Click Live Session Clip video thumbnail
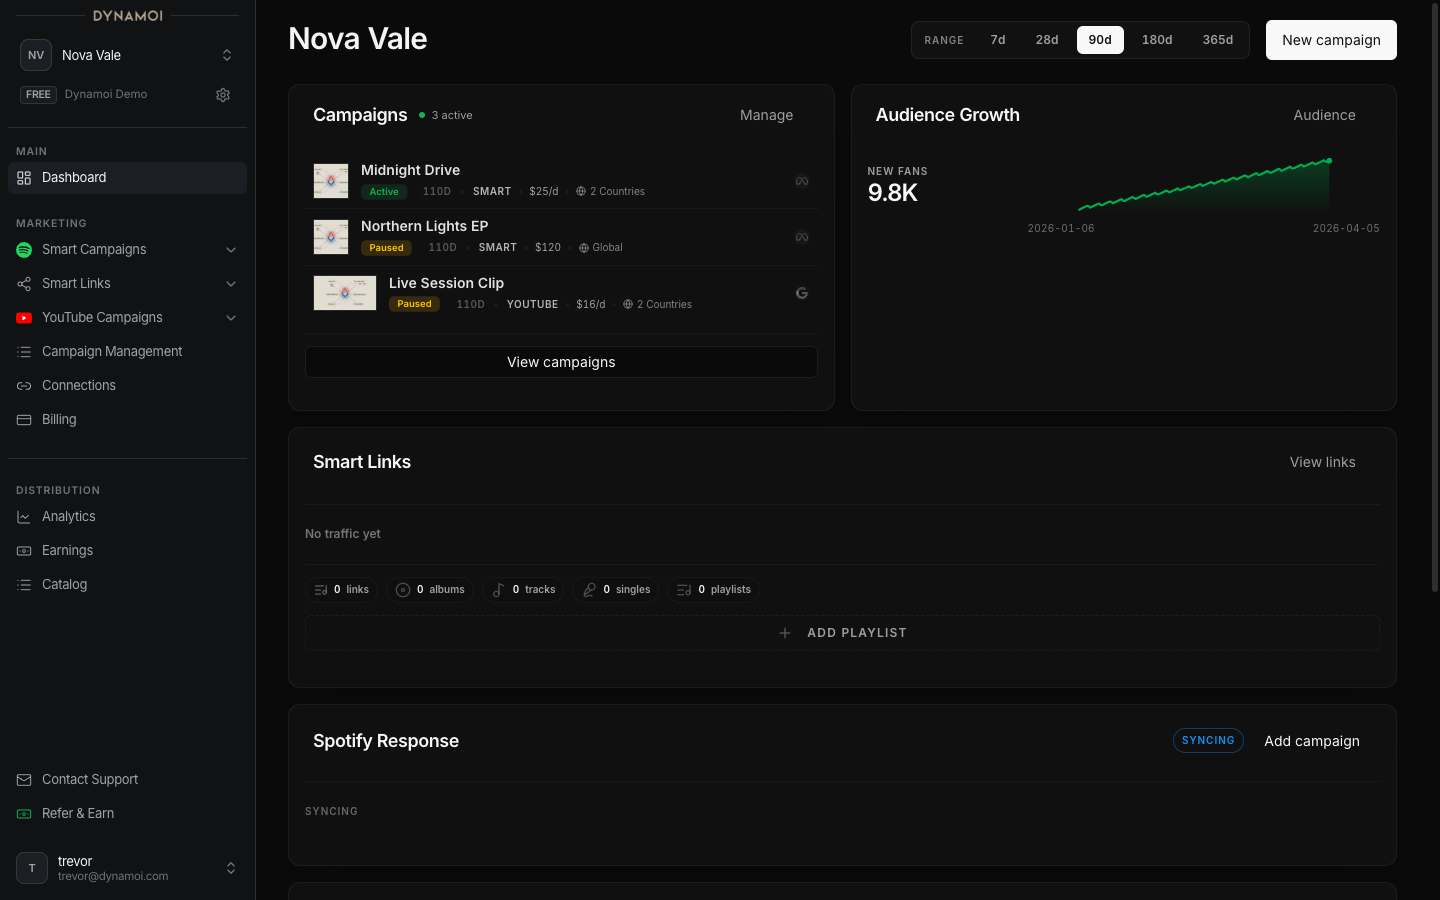This screenshot has height=900, width=1440. pos(345,293)
